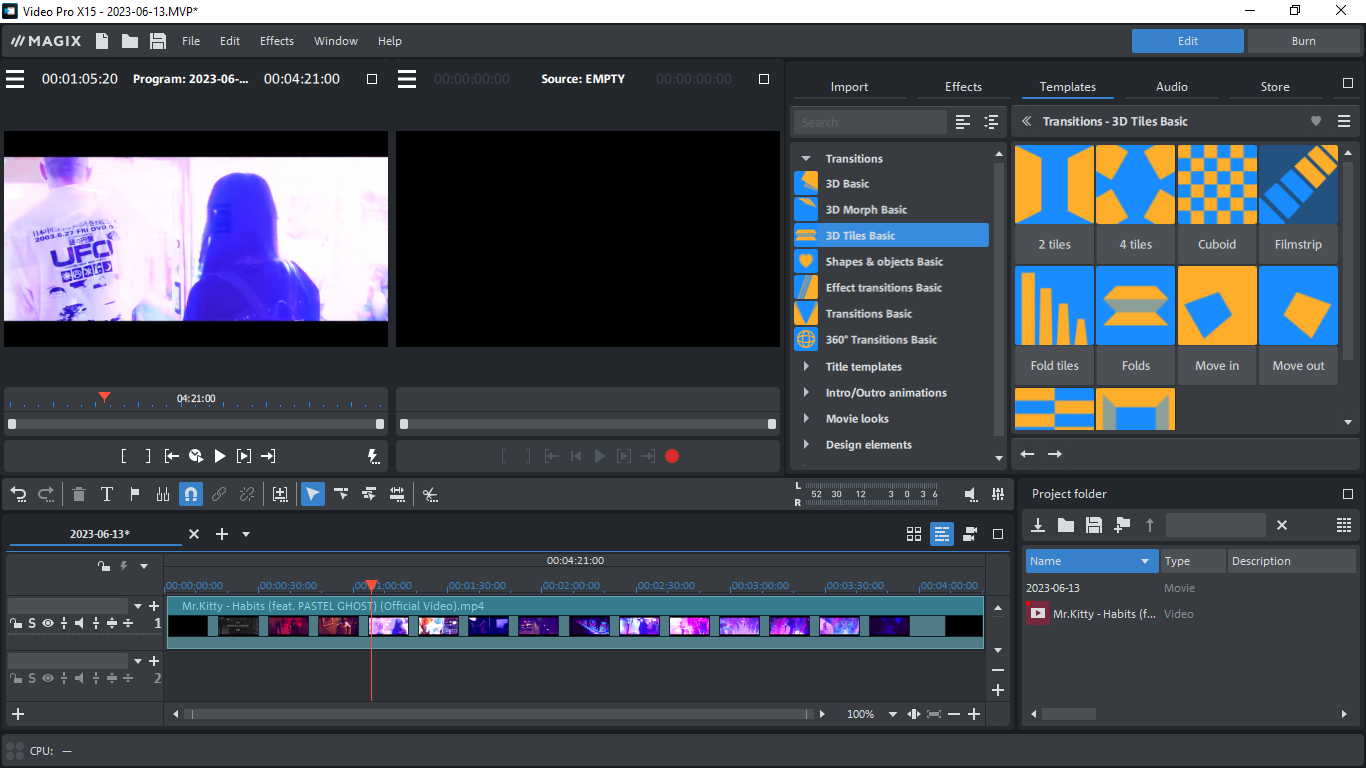1366x768 pixels.
Task: Click the red playhead marker on timeline ruler
Action: [x=371, y=585]
